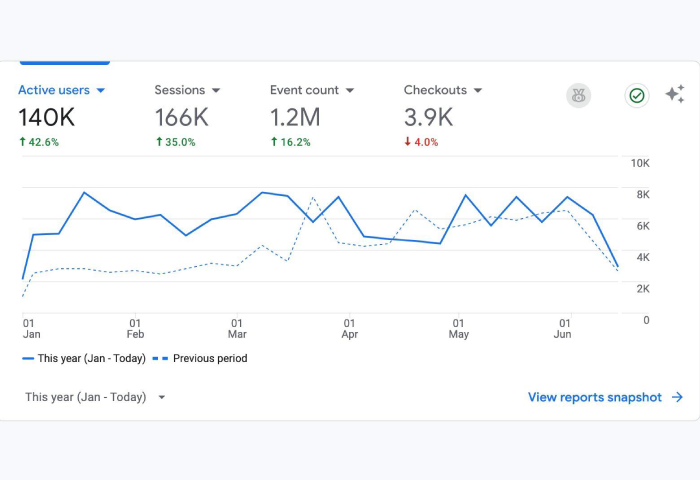Click the 166K sessions value
700x480 pixels.
click(x=182, y=117)
